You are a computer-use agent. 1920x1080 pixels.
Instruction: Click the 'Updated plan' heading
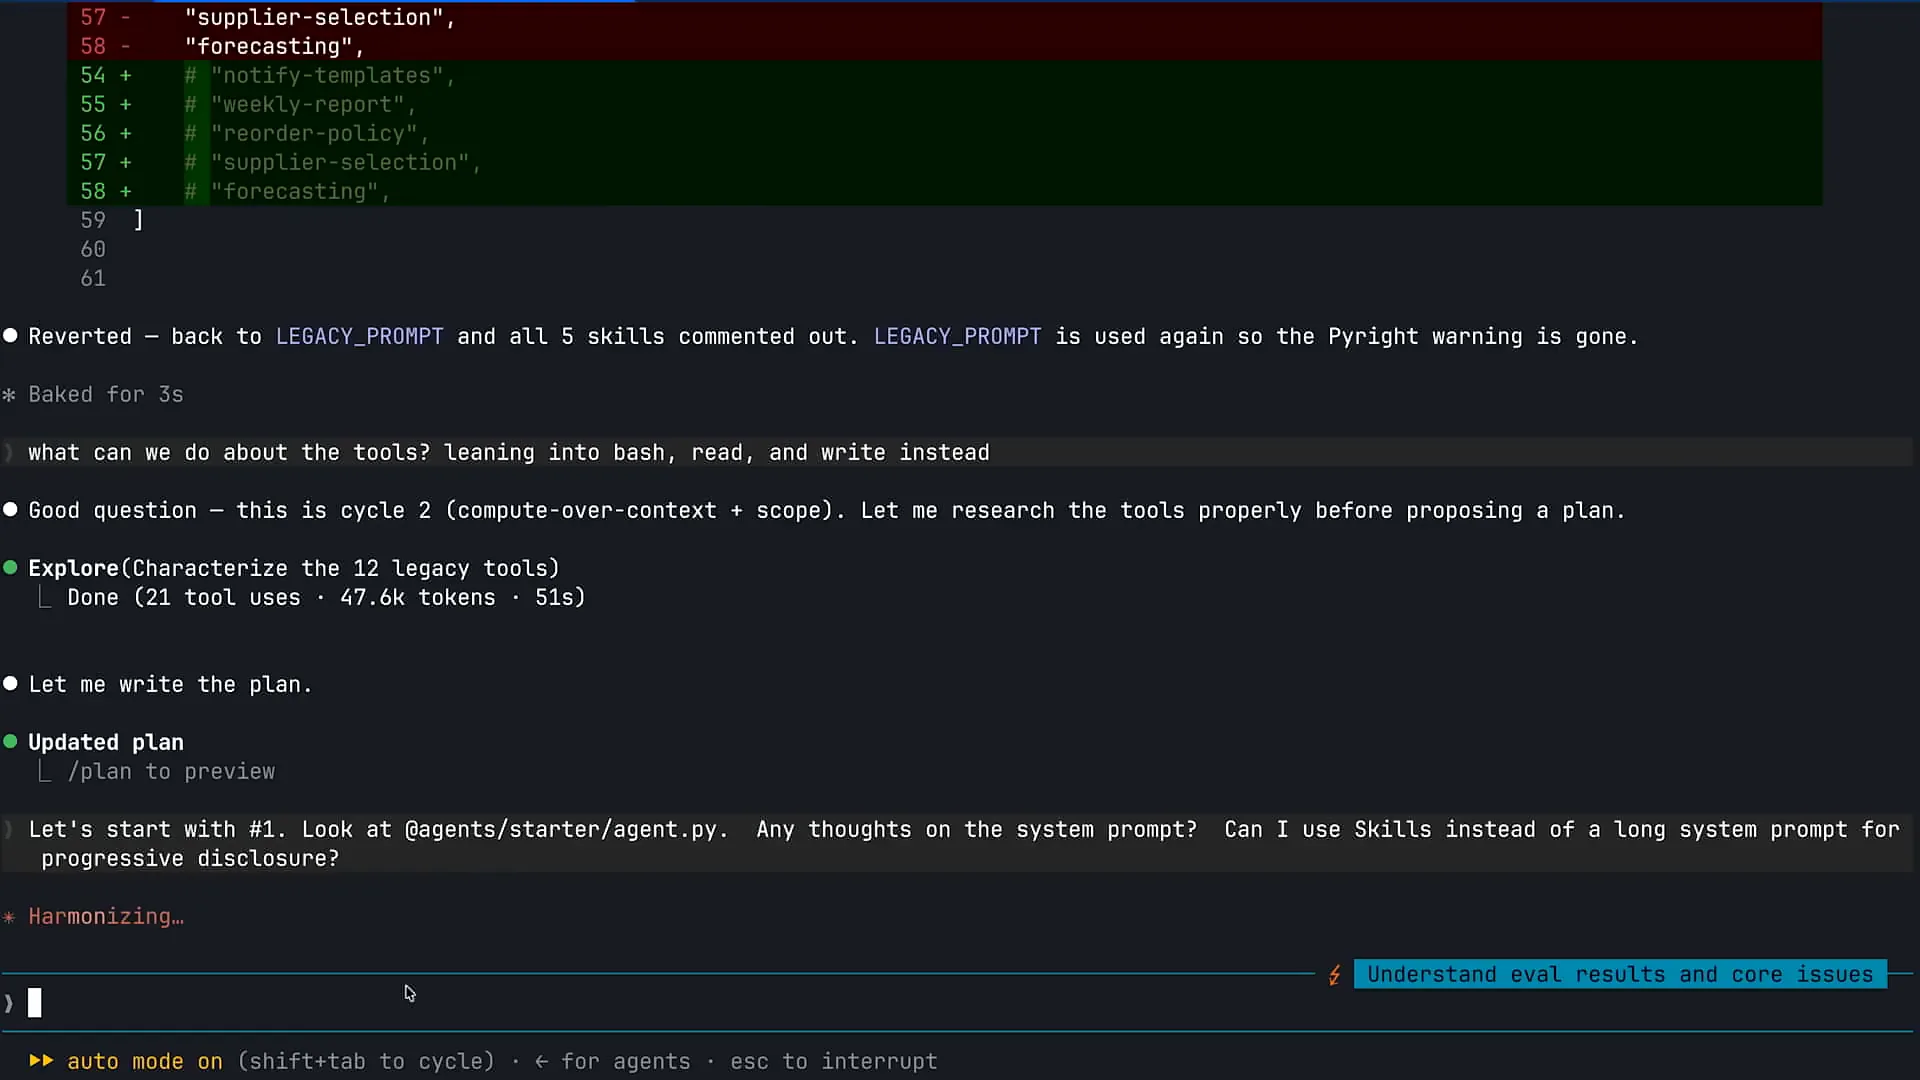(x=106, y=742)
